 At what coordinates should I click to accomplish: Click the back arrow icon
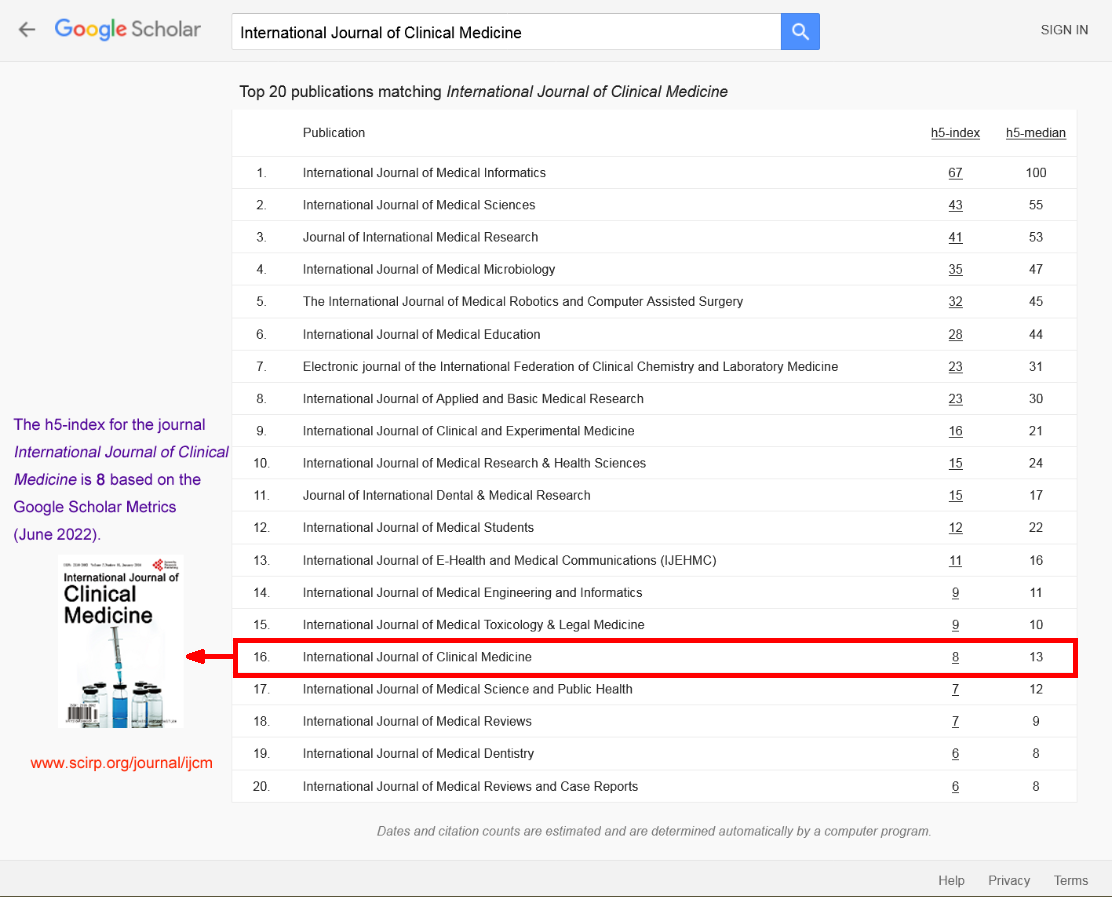tap(27, 30)
